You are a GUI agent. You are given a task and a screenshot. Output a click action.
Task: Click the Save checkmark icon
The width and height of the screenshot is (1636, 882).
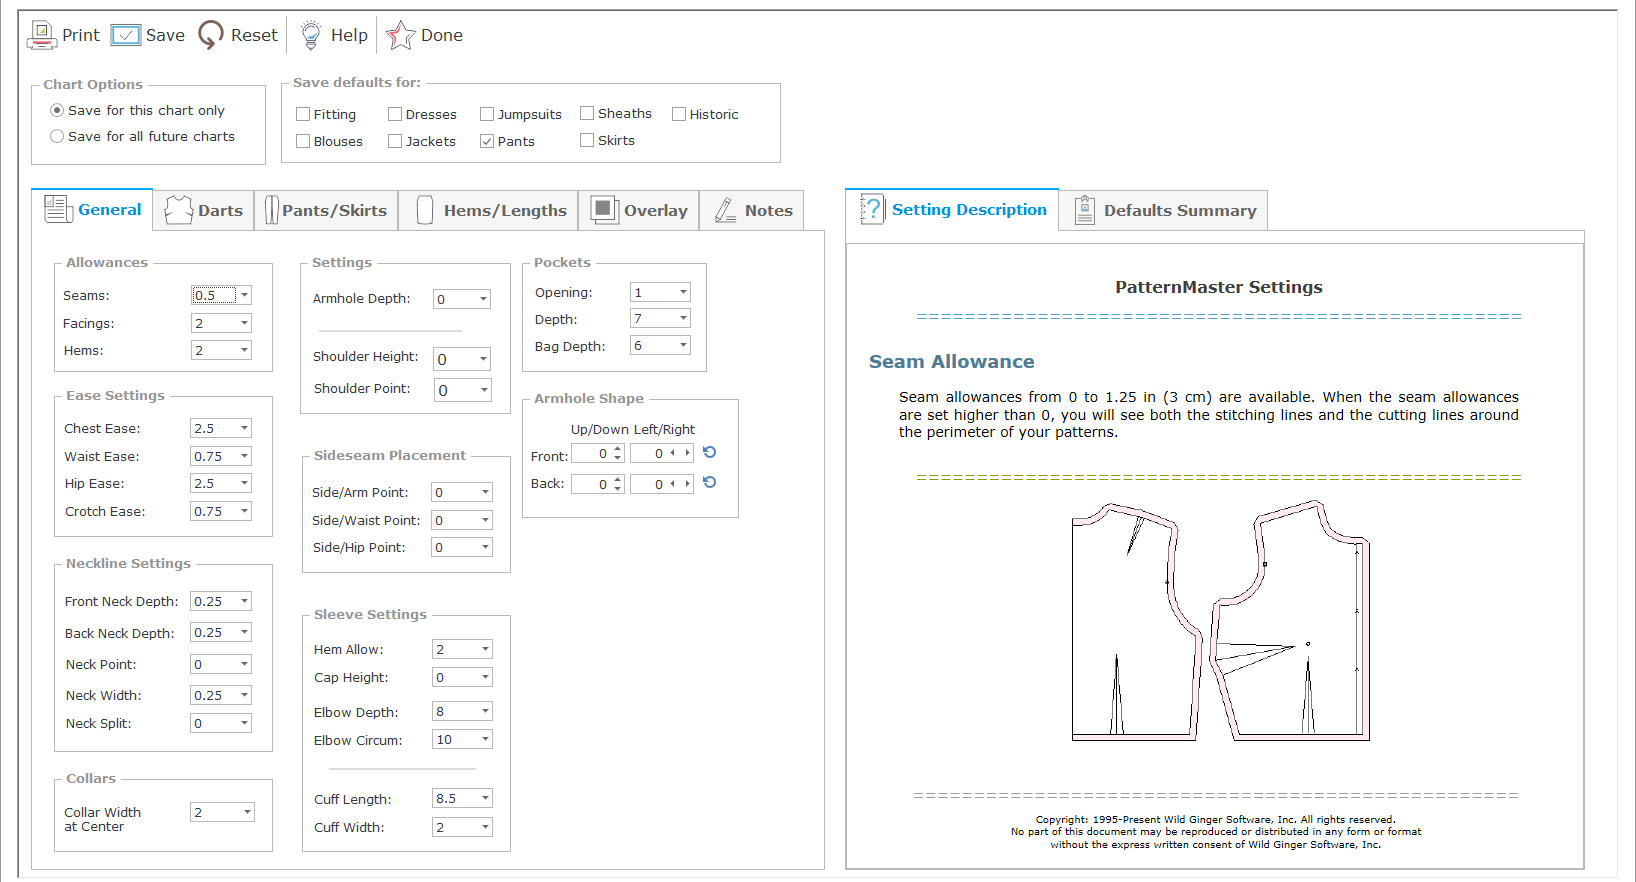pos(126,35)
